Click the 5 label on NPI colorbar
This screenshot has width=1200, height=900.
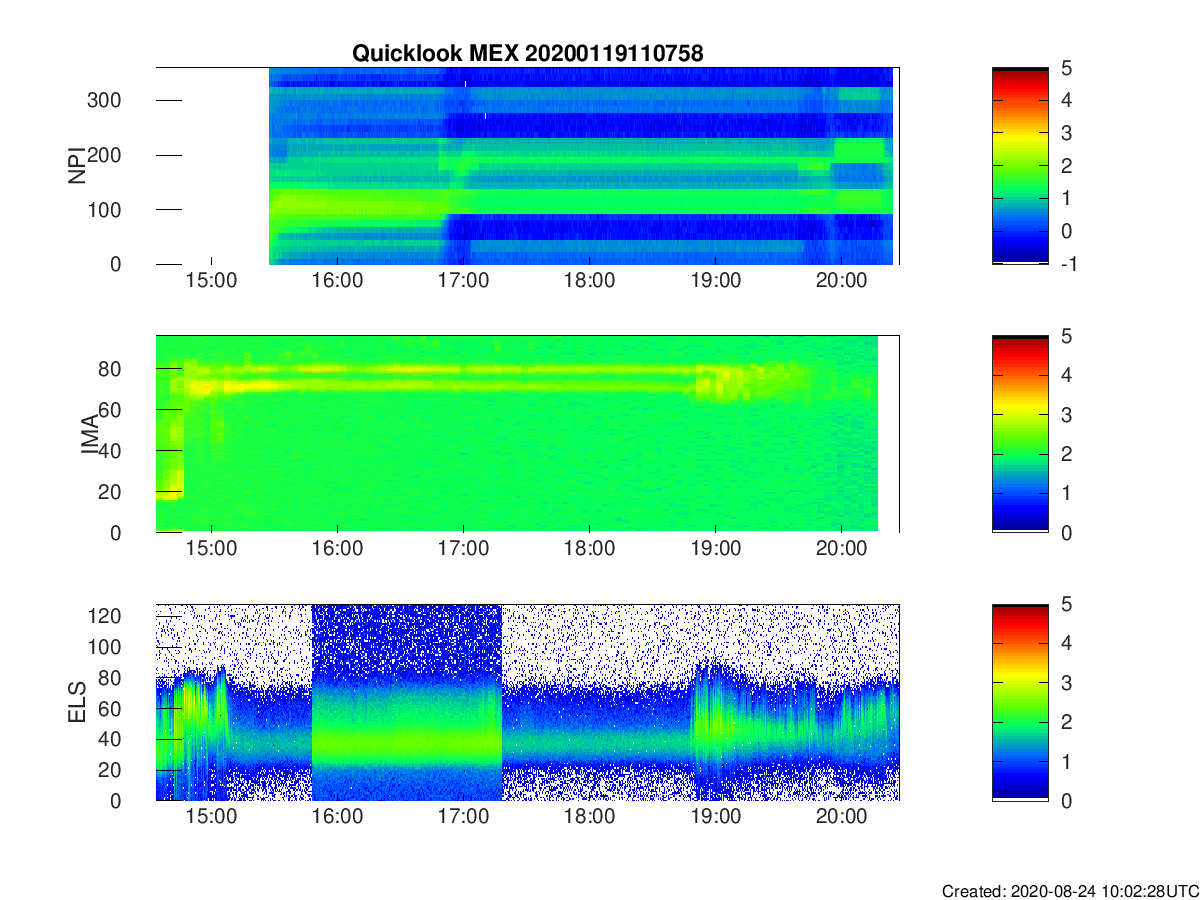1065,68
